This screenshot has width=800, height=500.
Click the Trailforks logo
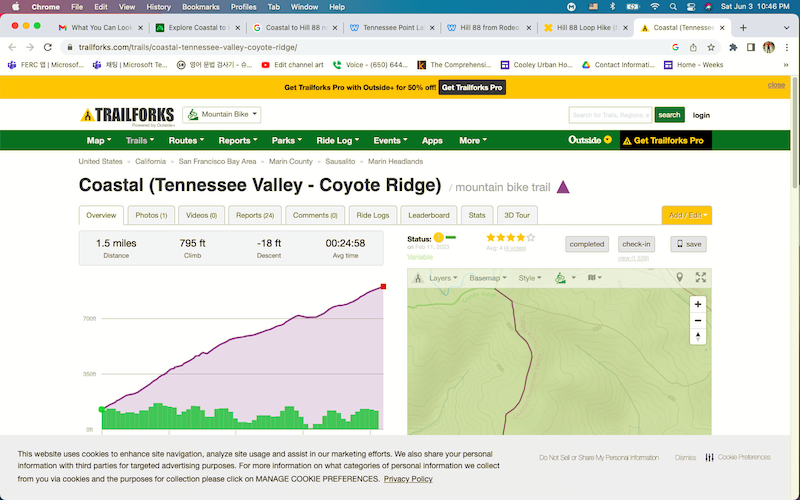click(127, 115)
